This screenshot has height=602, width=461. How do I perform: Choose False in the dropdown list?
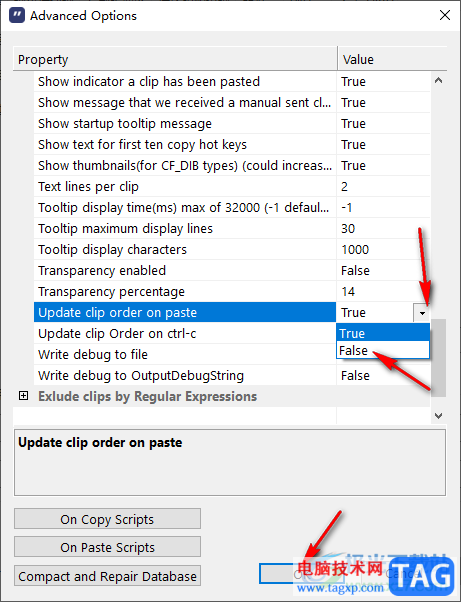[383, 351]
